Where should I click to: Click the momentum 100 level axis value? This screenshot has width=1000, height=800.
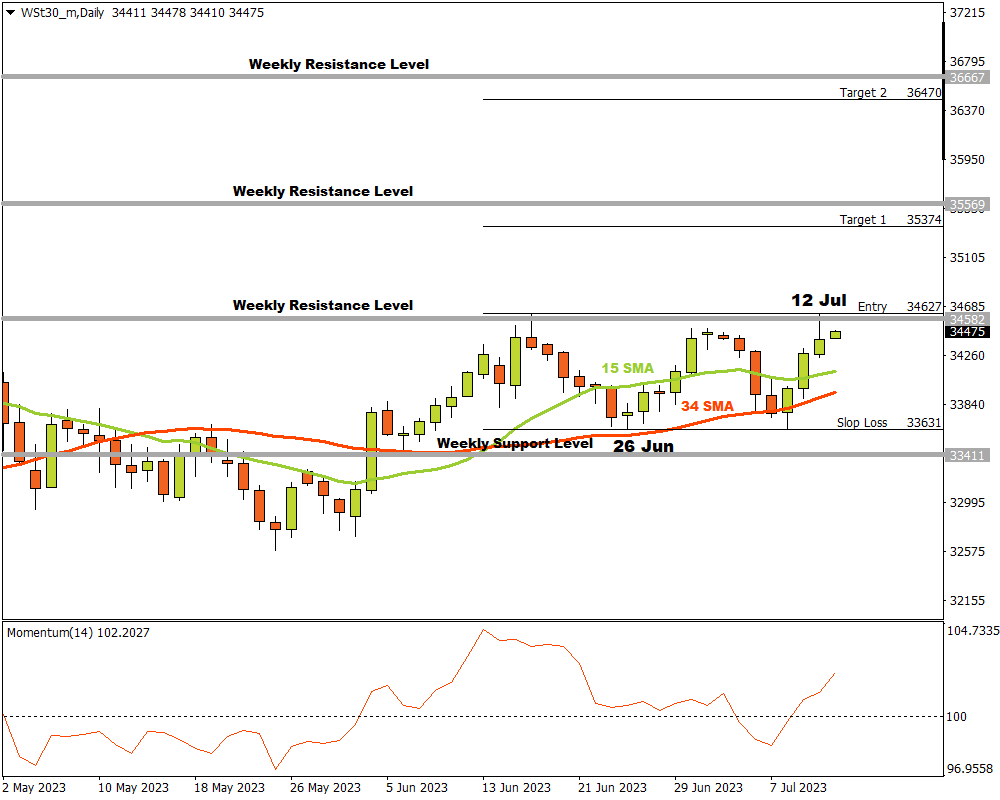click(959, 717)
